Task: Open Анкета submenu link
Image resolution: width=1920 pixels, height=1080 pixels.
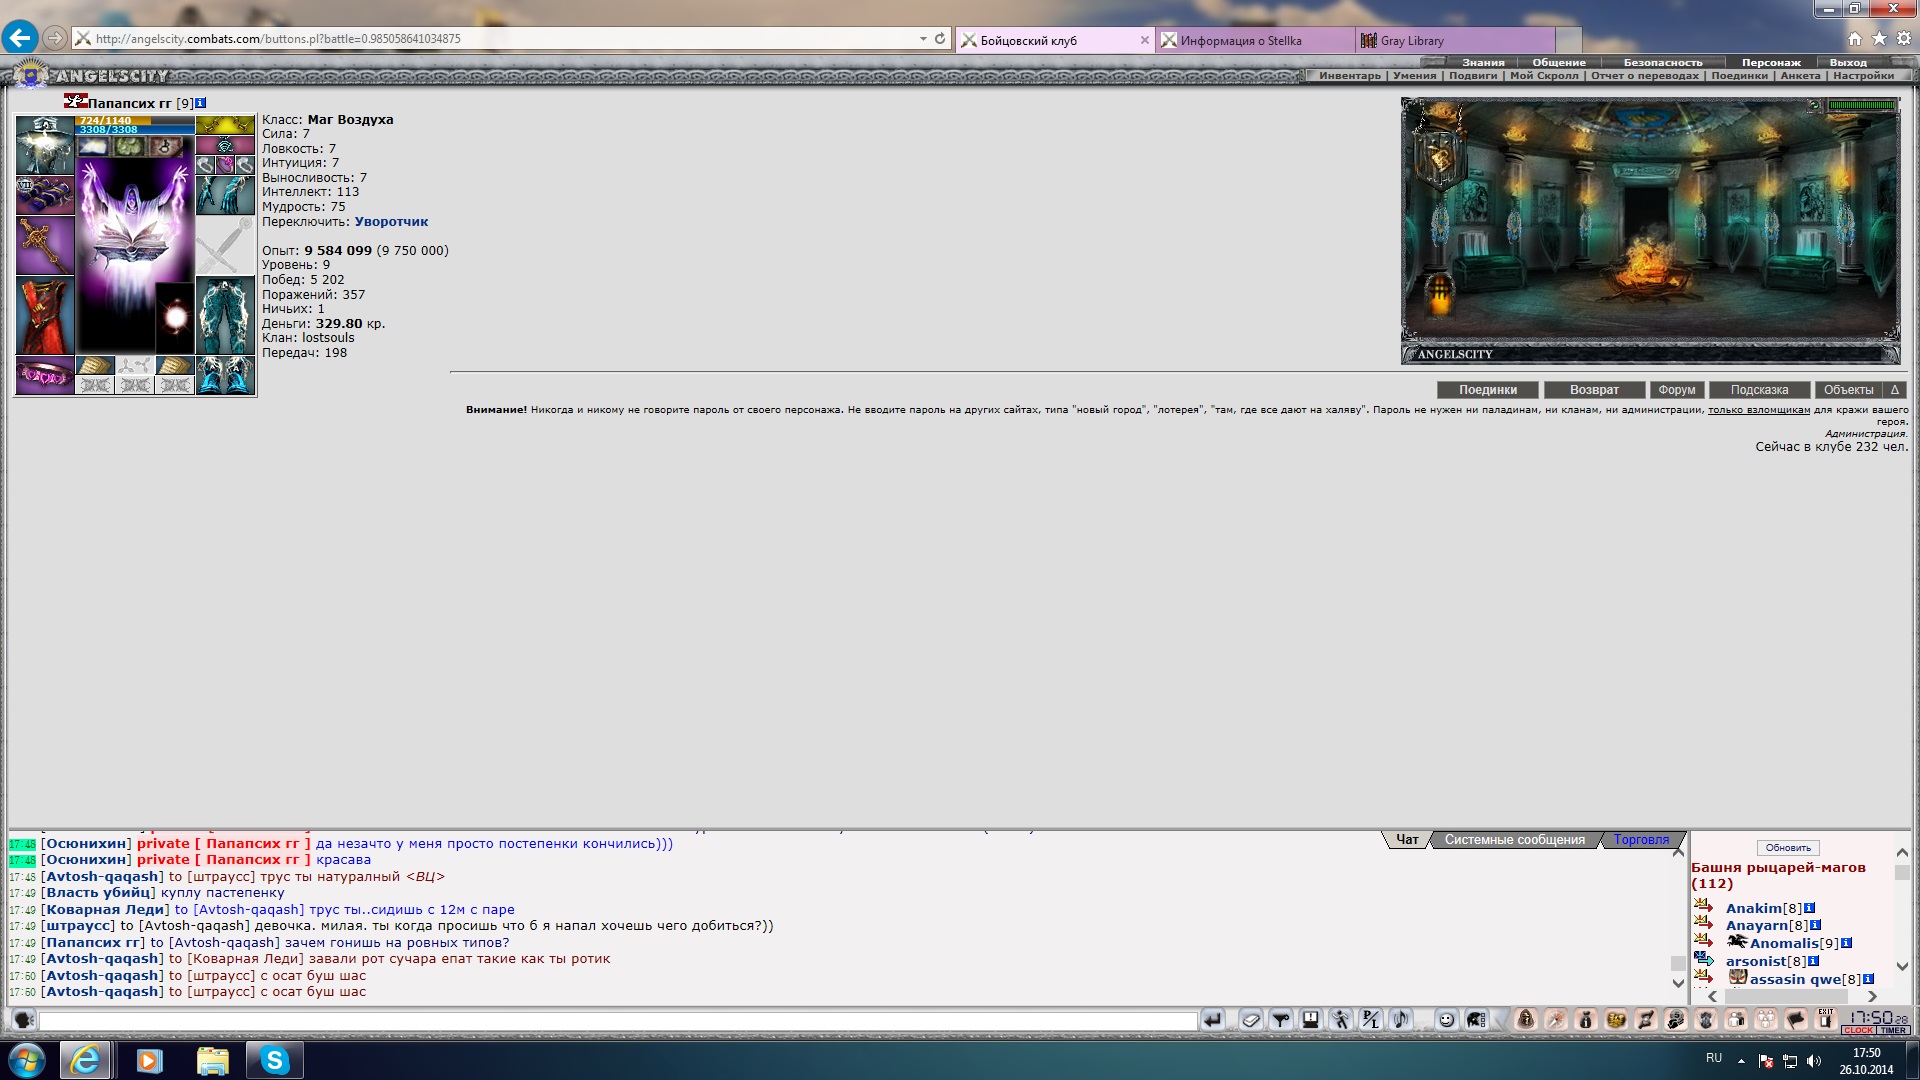Action: point(1800,75)
